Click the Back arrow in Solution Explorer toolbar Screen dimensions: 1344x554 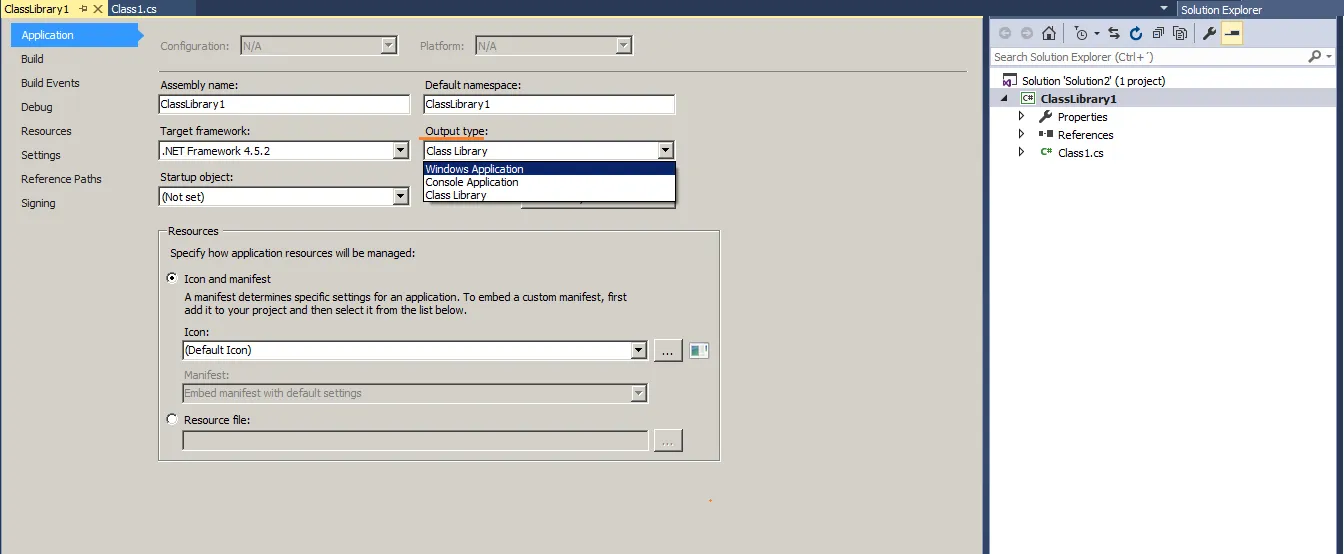[x=1005, y=33]
